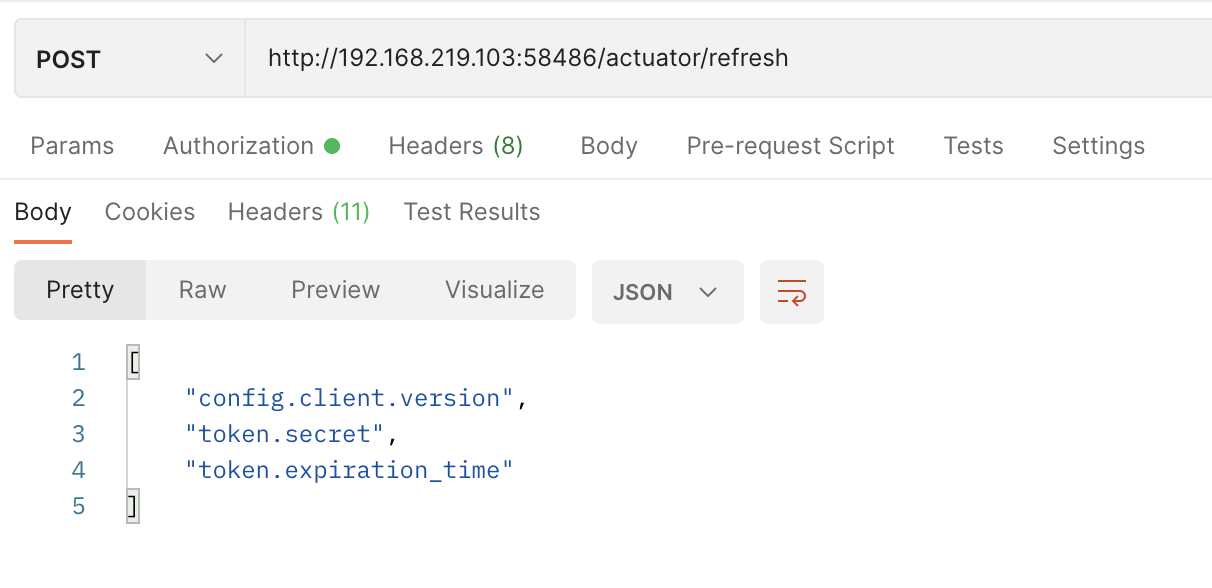The height and width of the screenshot is (588, 1212).
Task: Open the Visualize view
Action: click(x=495, y=290)
